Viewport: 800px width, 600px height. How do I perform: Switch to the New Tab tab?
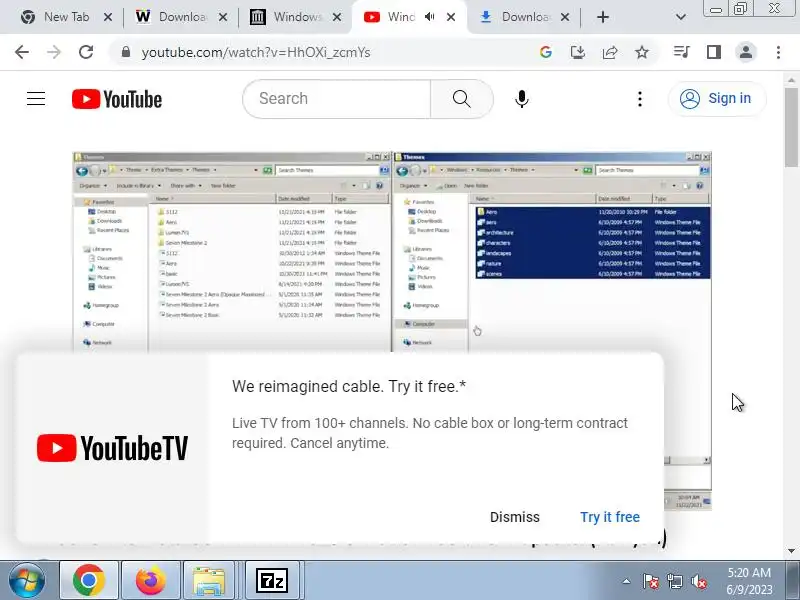66,17
